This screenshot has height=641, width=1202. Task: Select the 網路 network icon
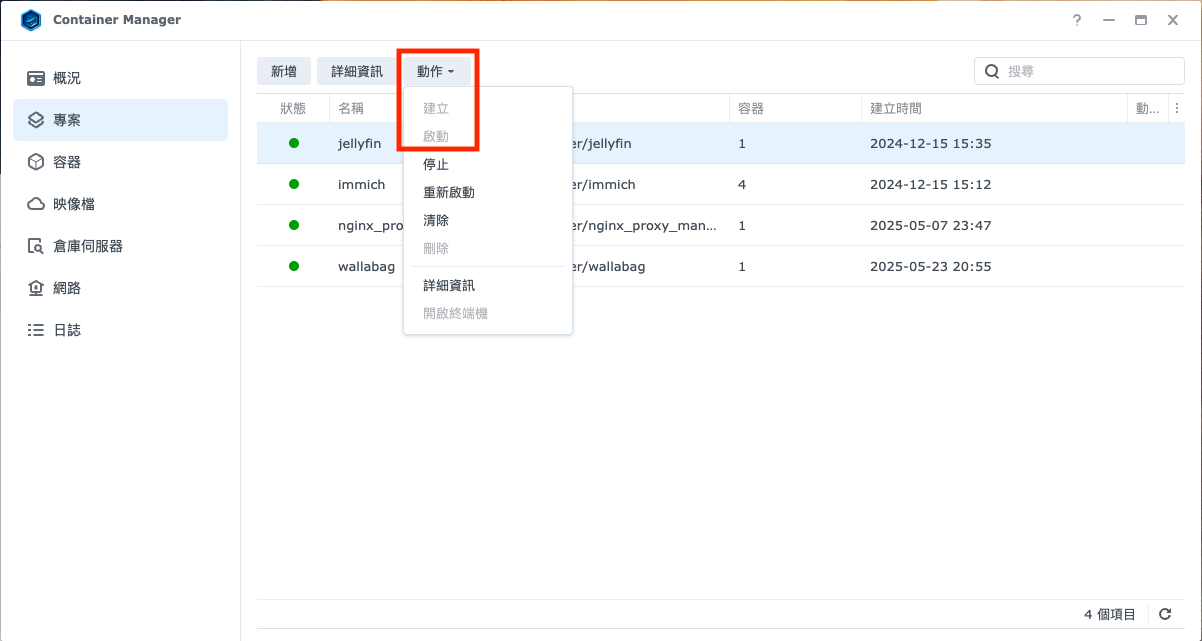click(36, 288)
